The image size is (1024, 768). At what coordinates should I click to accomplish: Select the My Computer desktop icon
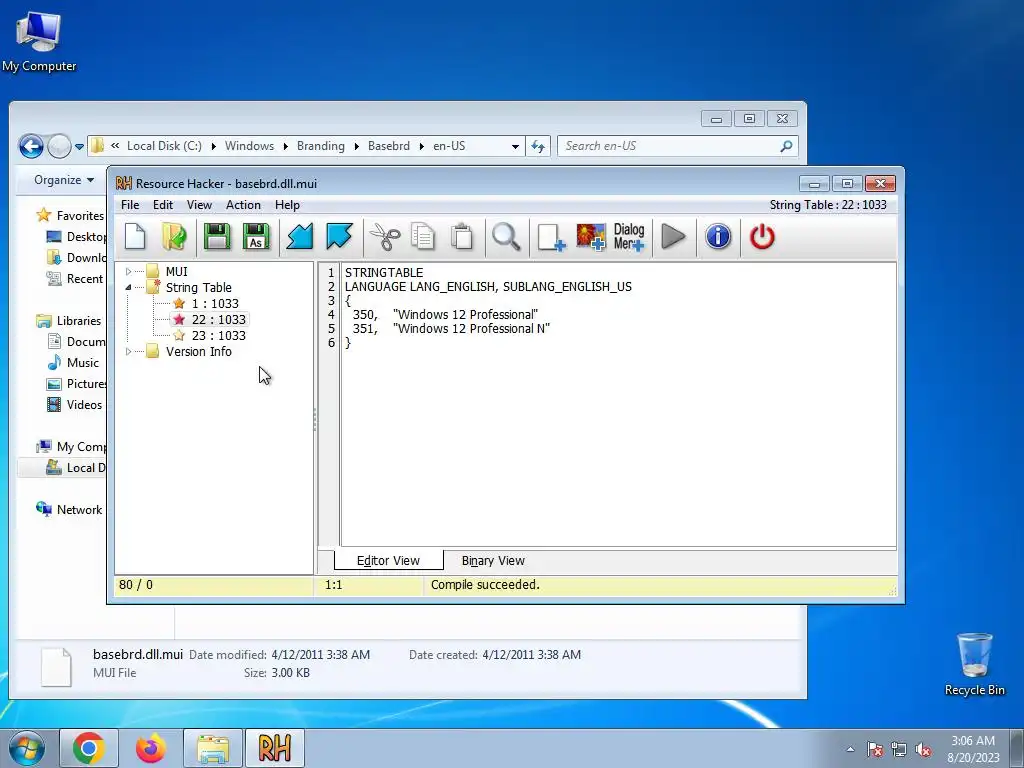39,40
